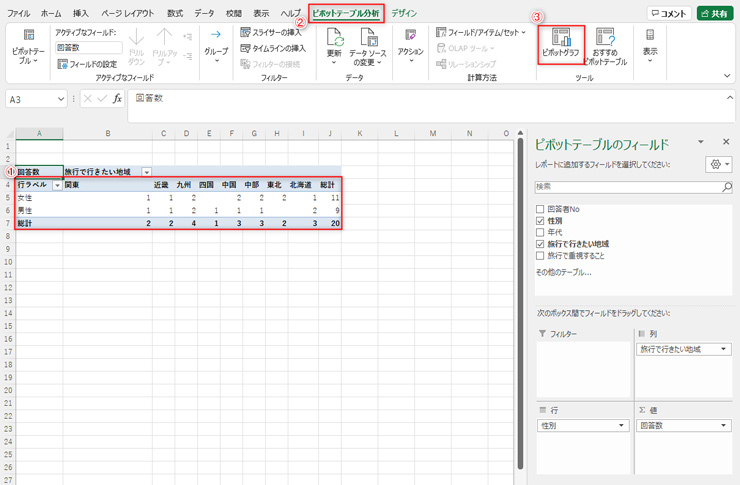The height and width of the screenshot is (485, 740).
Task: Switch to the デザイン ribbon tab
Action: (x=404, y=13)
